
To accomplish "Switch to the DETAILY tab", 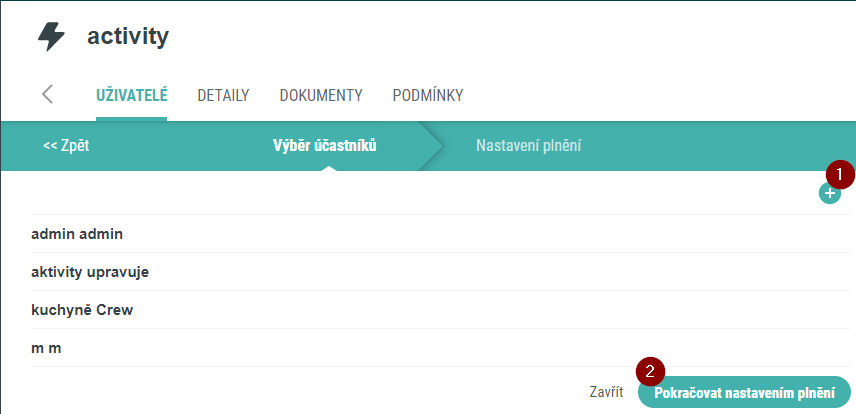I will [223, 96].
